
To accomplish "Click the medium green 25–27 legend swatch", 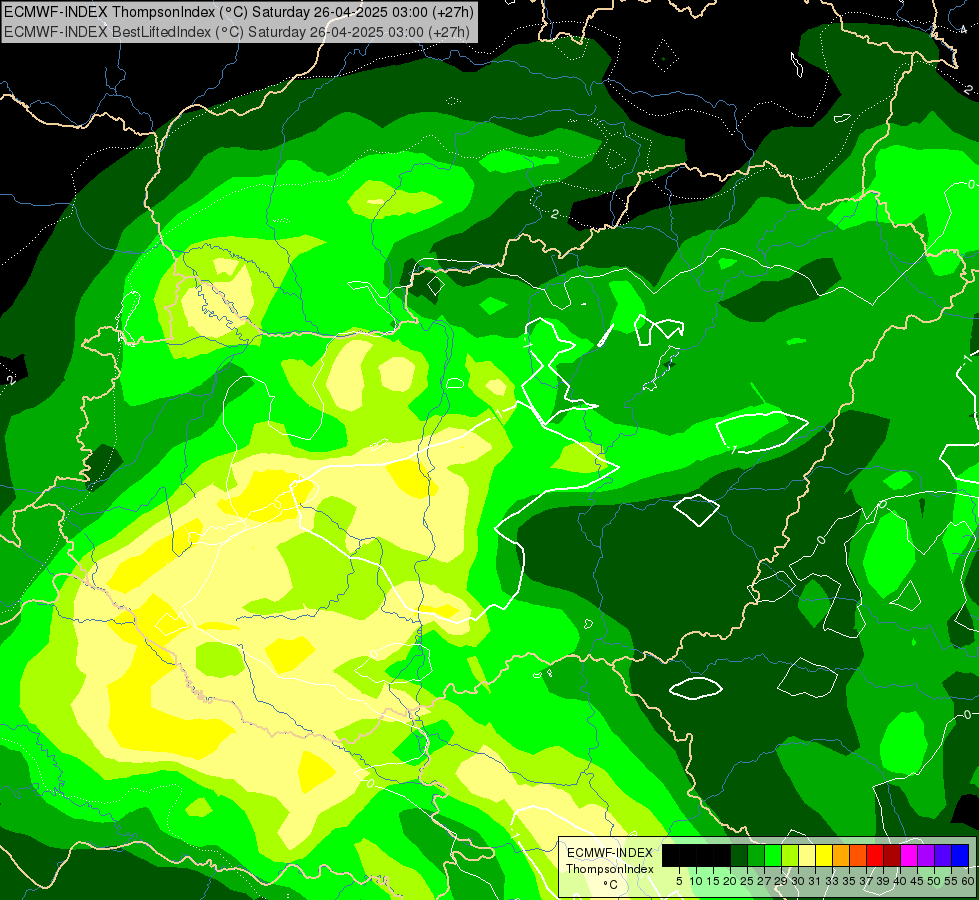I will [756, 856].
